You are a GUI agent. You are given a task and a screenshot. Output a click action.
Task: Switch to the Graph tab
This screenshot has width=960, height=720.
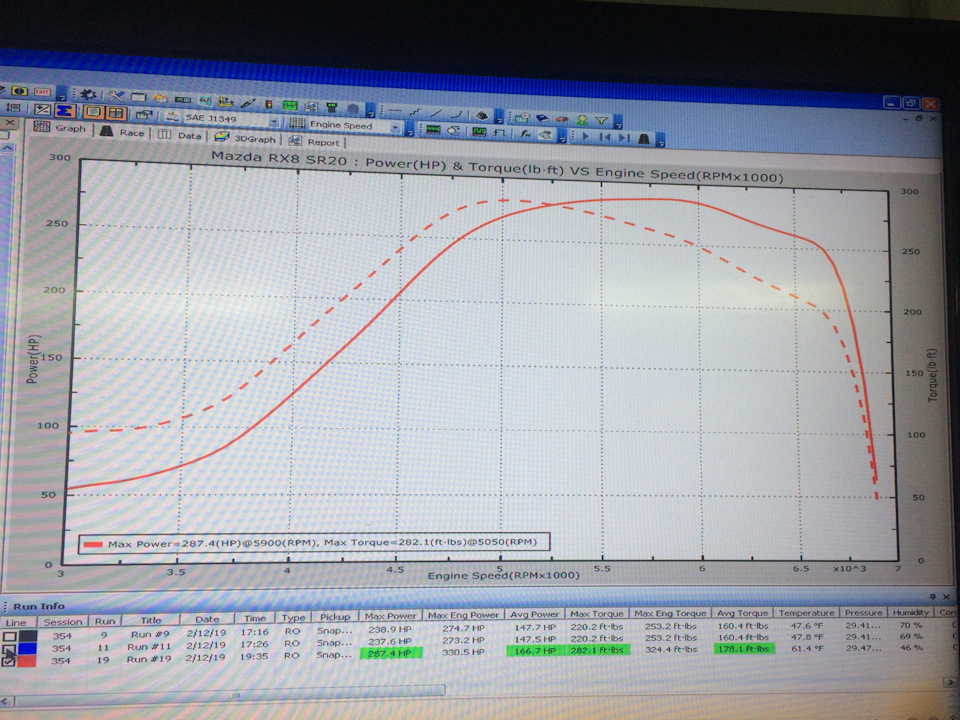(60, 127)
